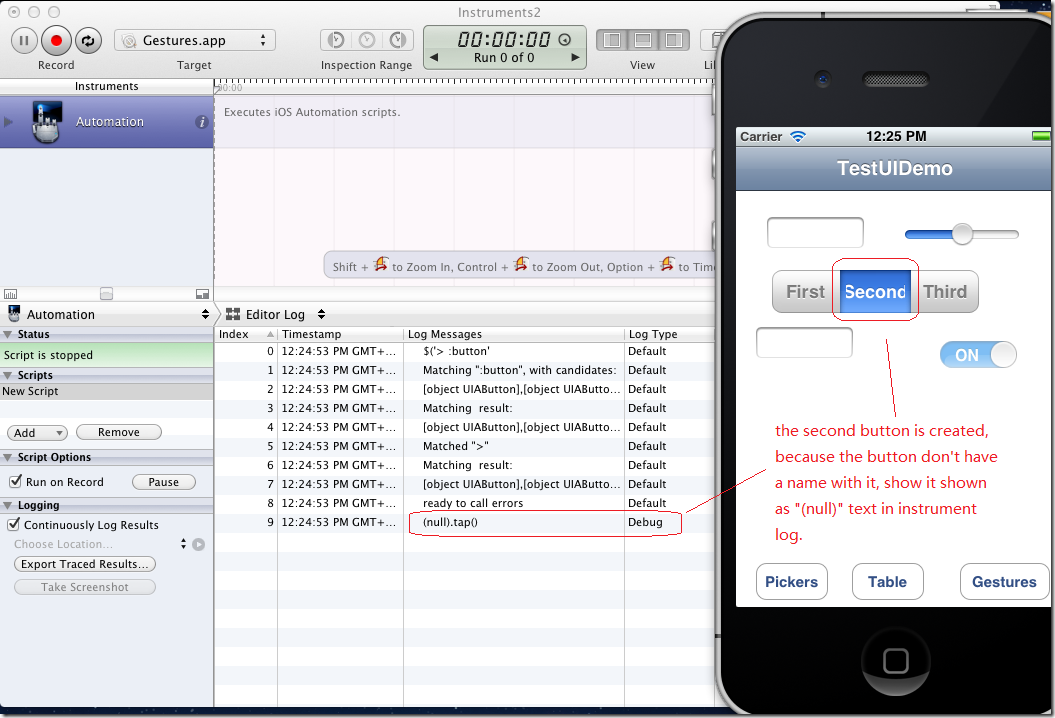Click the middle track size icon below instruments
The image size is (1055, 718).
click(x=106, y=294)
